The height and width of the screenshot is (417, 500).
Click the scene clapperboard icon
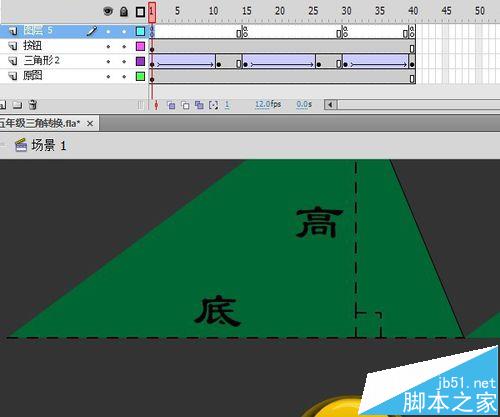[21, 145]
